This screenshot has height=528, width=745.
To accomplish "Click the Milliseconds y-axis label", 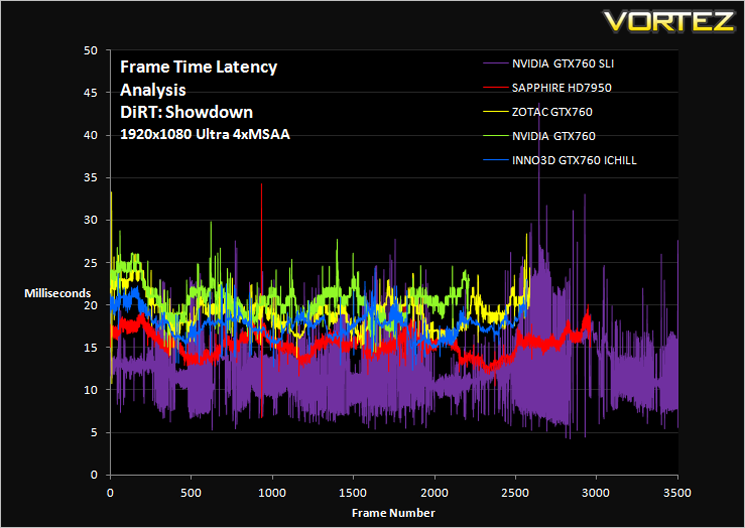I will click(57, 293).
